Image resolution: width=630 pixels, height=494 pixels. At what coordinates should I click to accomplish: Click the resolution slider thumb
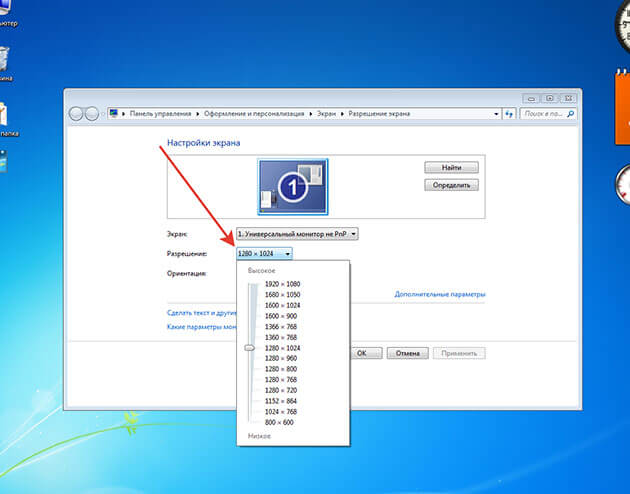(250, 348)
